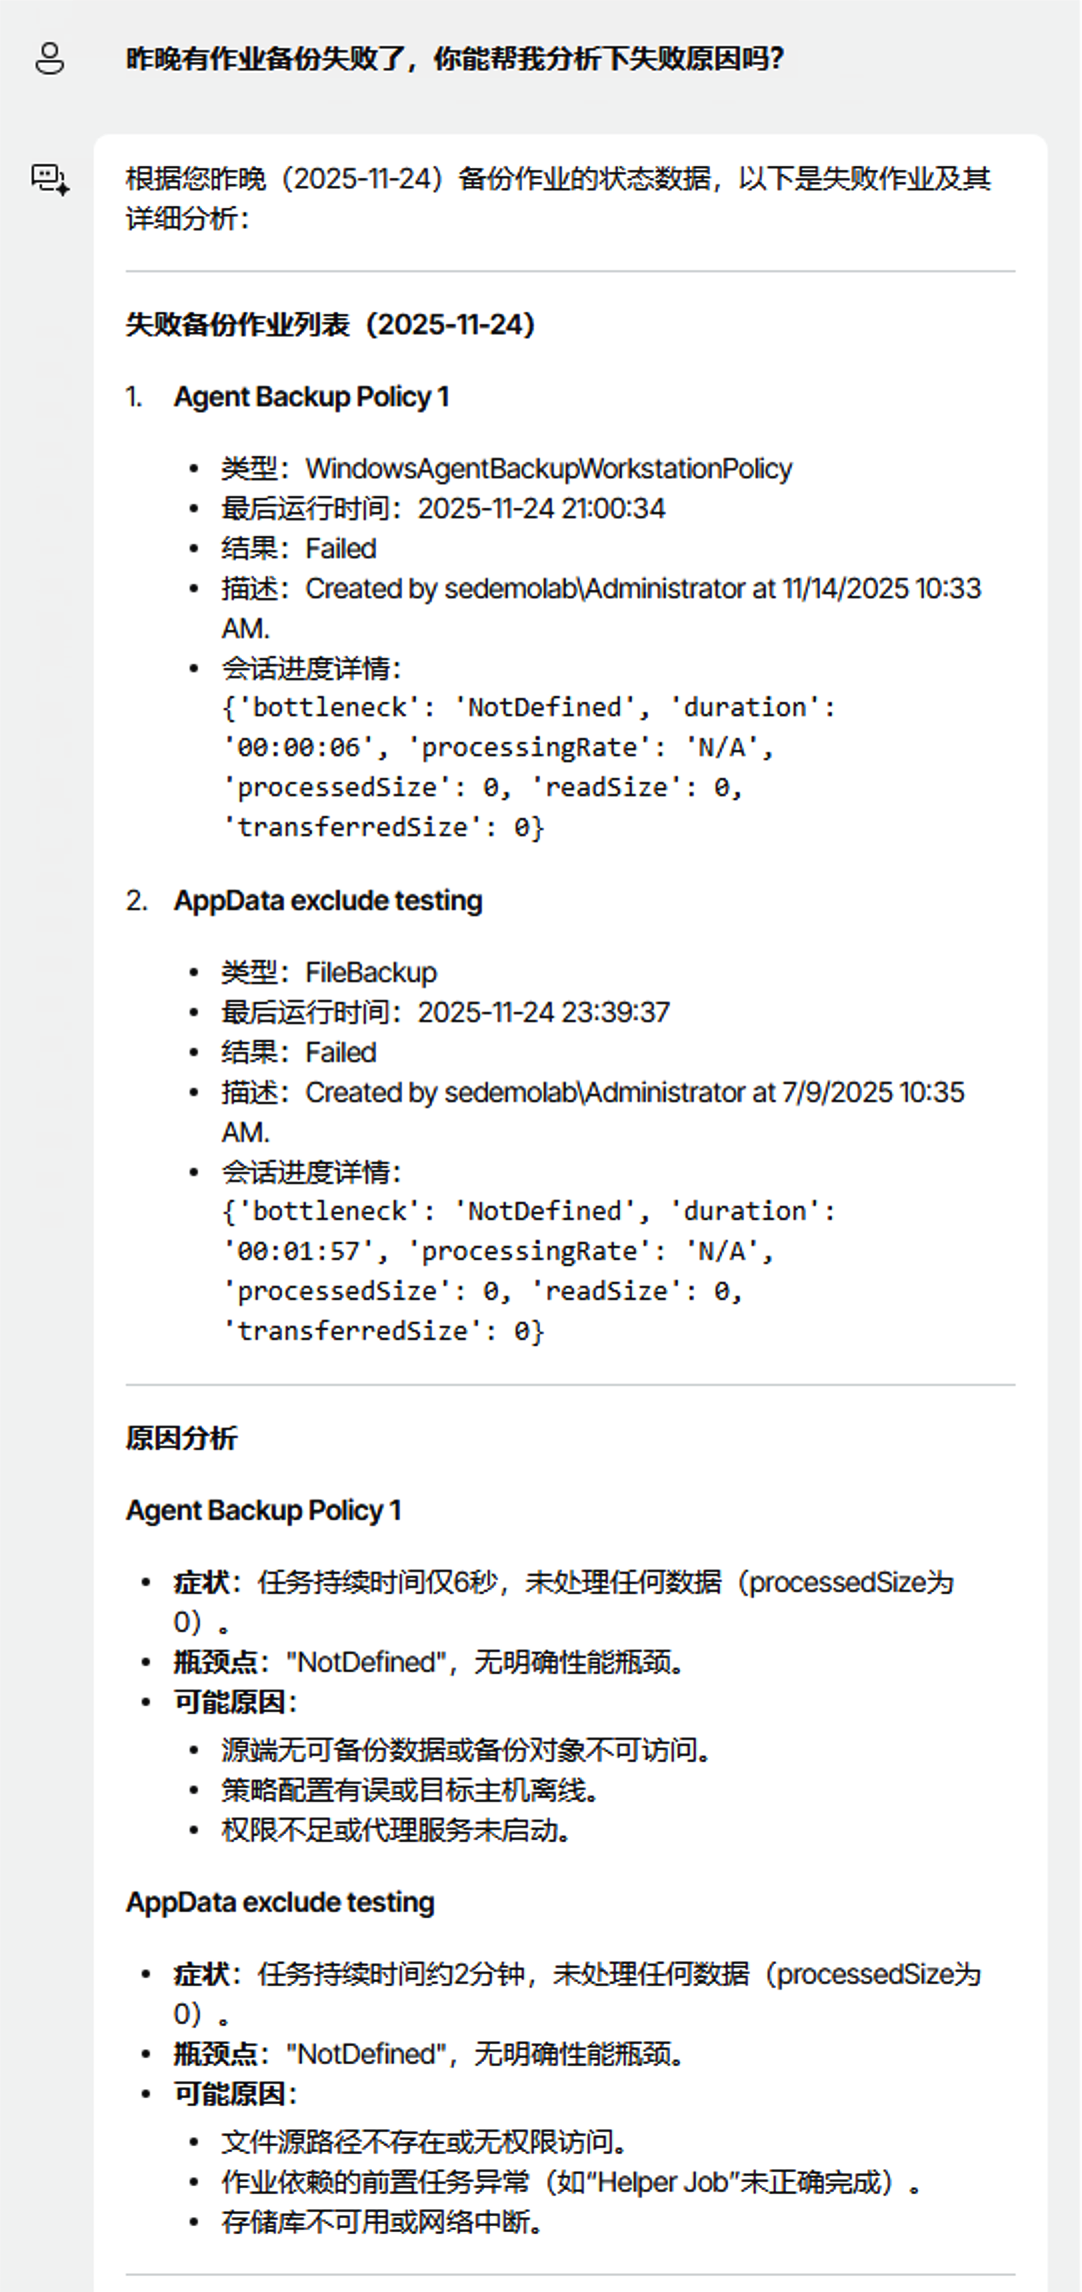Viewport: 1082px width, 2292px height.
Task: Click the bullet mentioning "Helper Job"
Action: (x=570, y=2182)
